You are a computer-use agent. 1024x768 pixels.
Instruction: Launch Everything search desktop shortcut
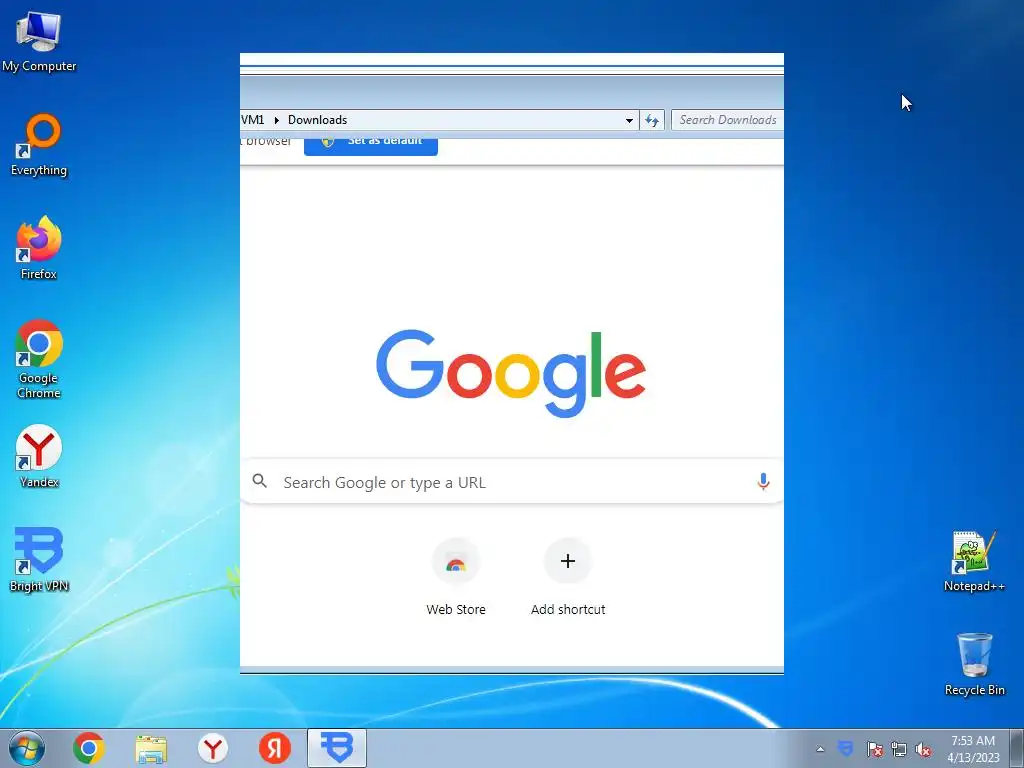coord(39,145)
